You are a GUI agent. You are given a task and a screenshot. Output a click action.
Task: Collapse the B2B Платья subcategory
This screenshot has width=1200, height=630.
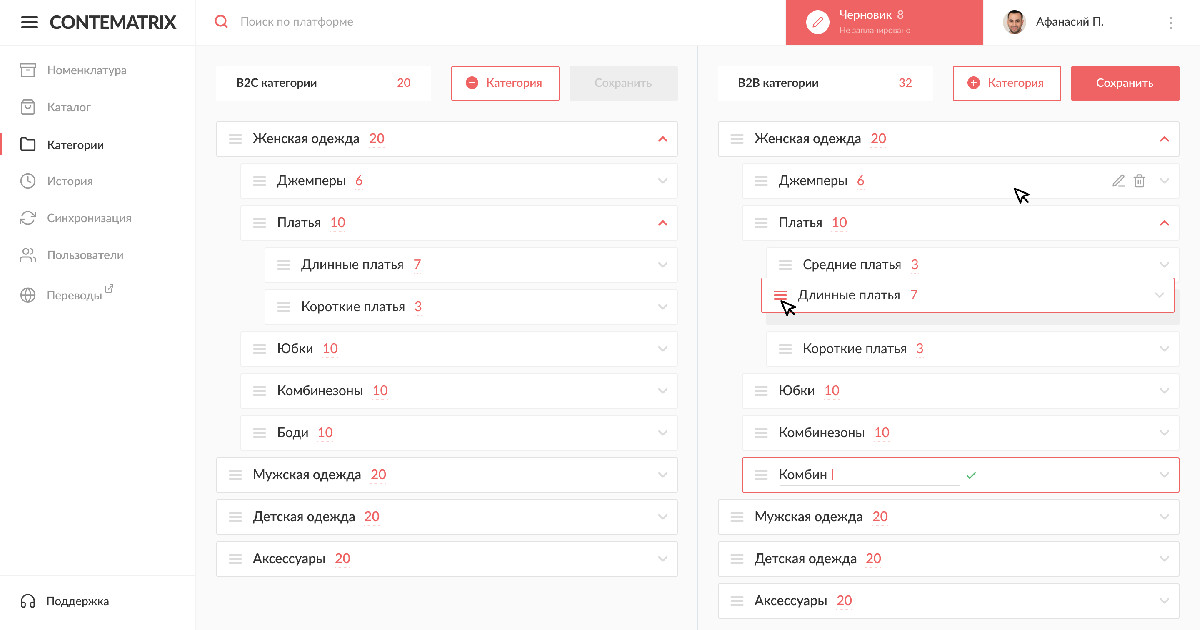[1163, 223]
